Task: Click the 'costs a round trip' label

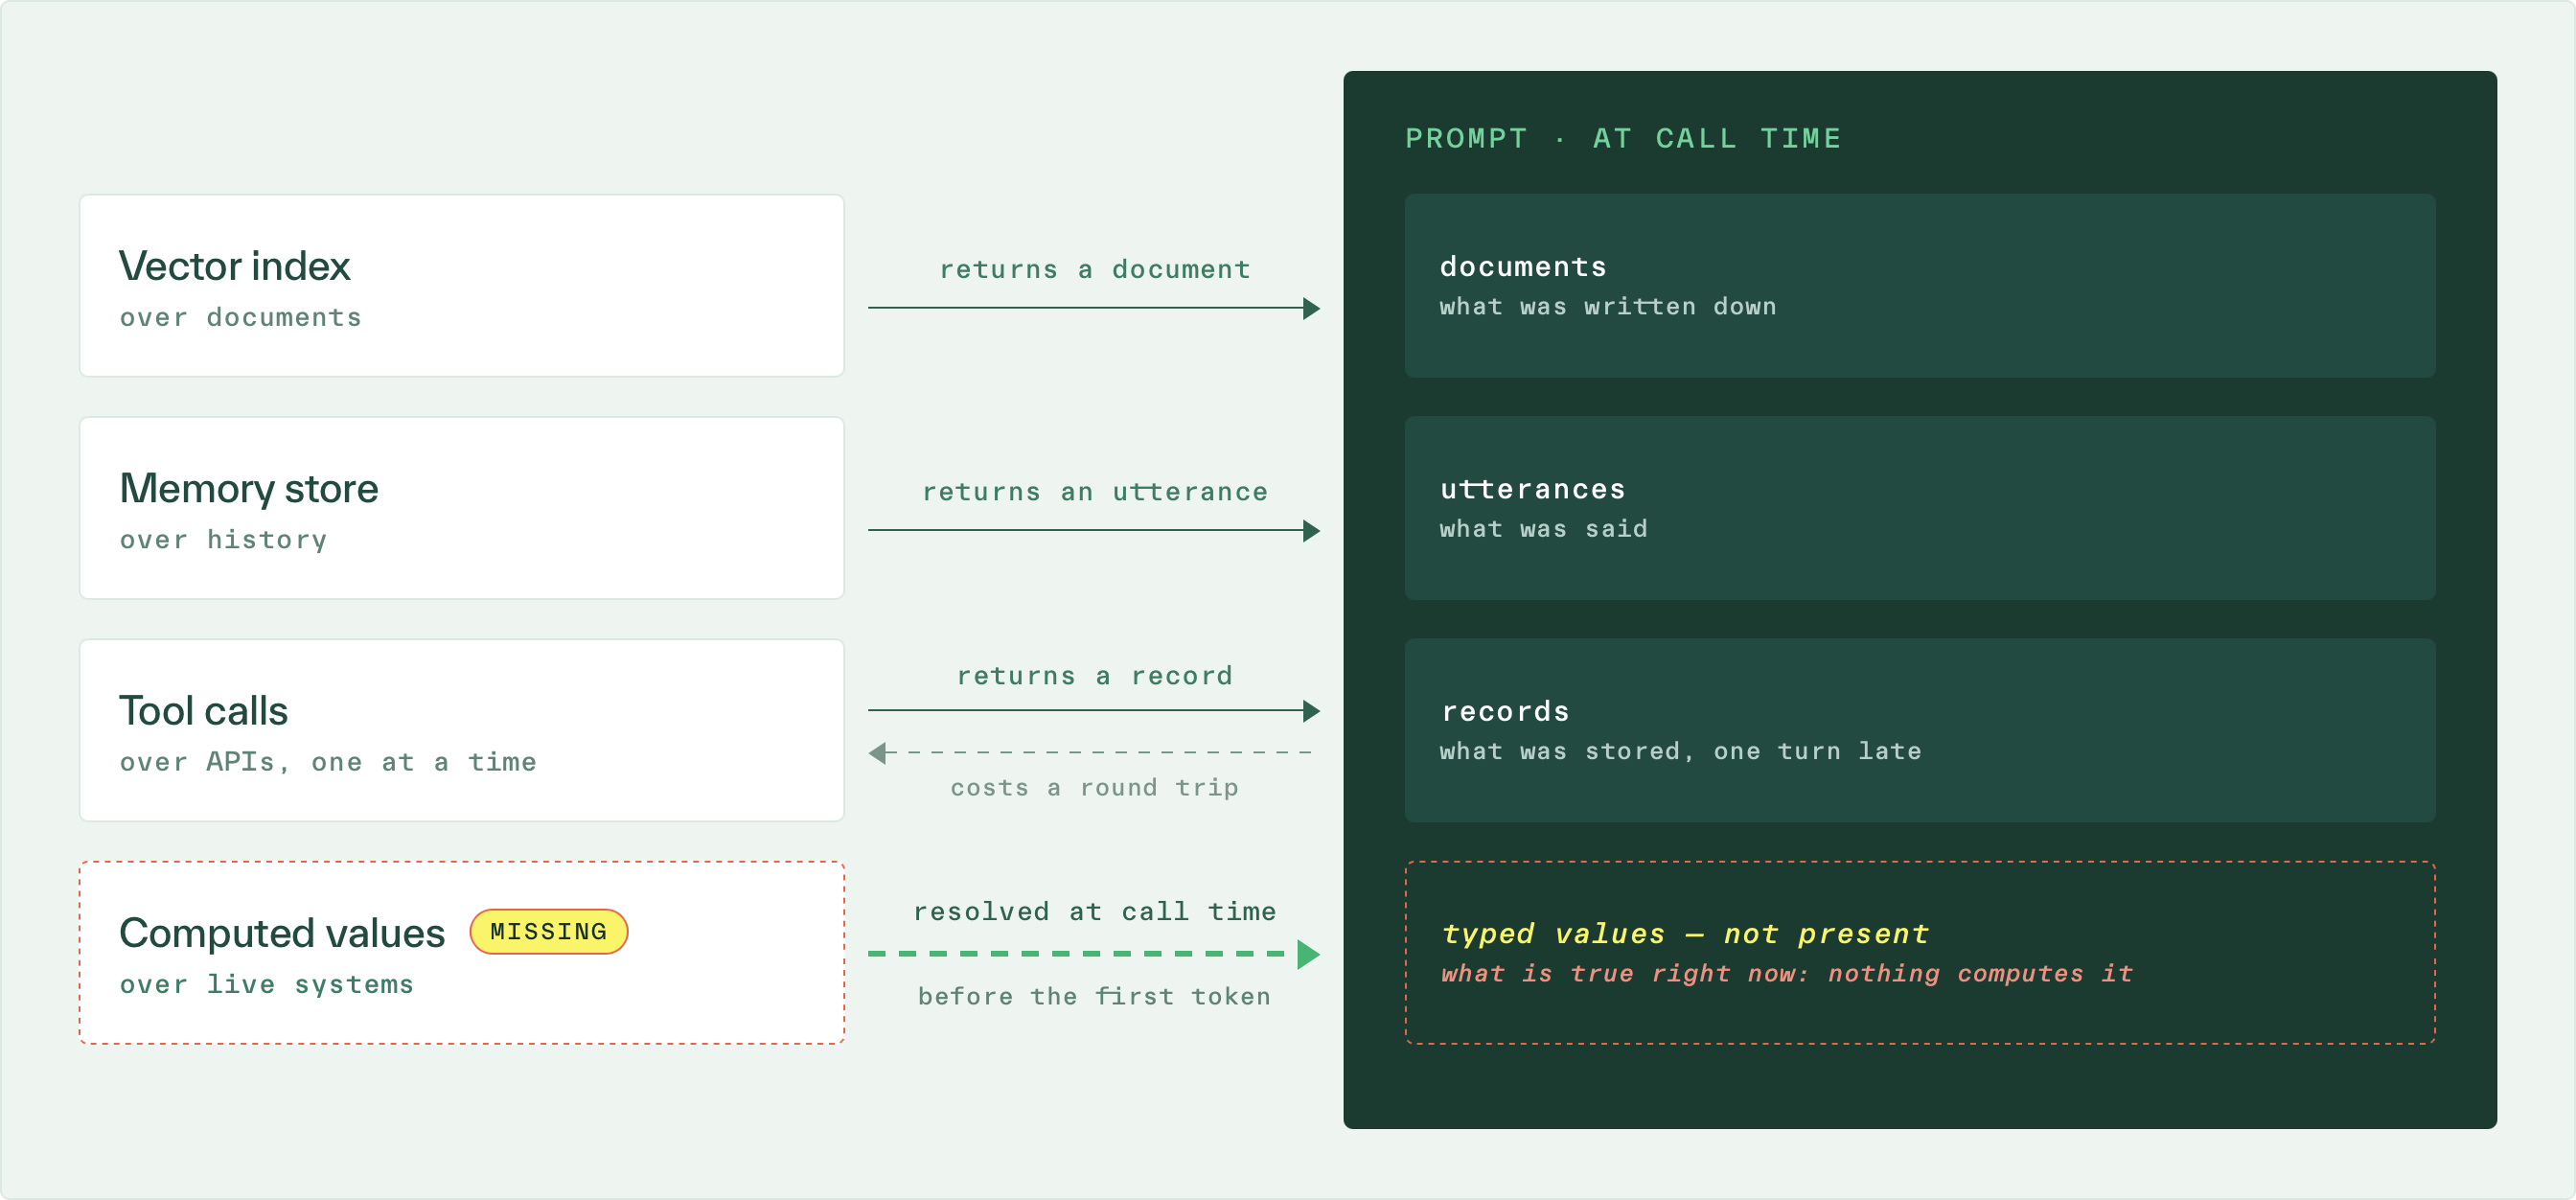Action: 1094,788
